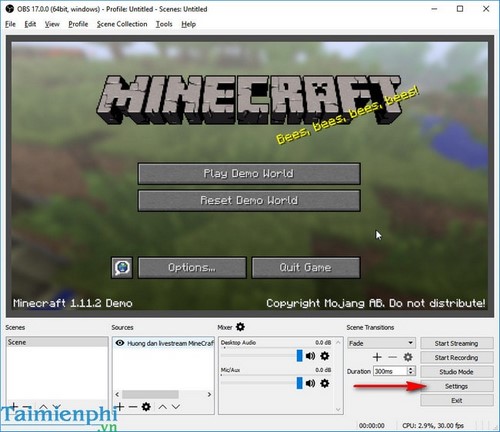Viewport: 500px width, 432px height.
Task: Click the Sources horizontal scrollbar thumb
Action: point(150,394)
